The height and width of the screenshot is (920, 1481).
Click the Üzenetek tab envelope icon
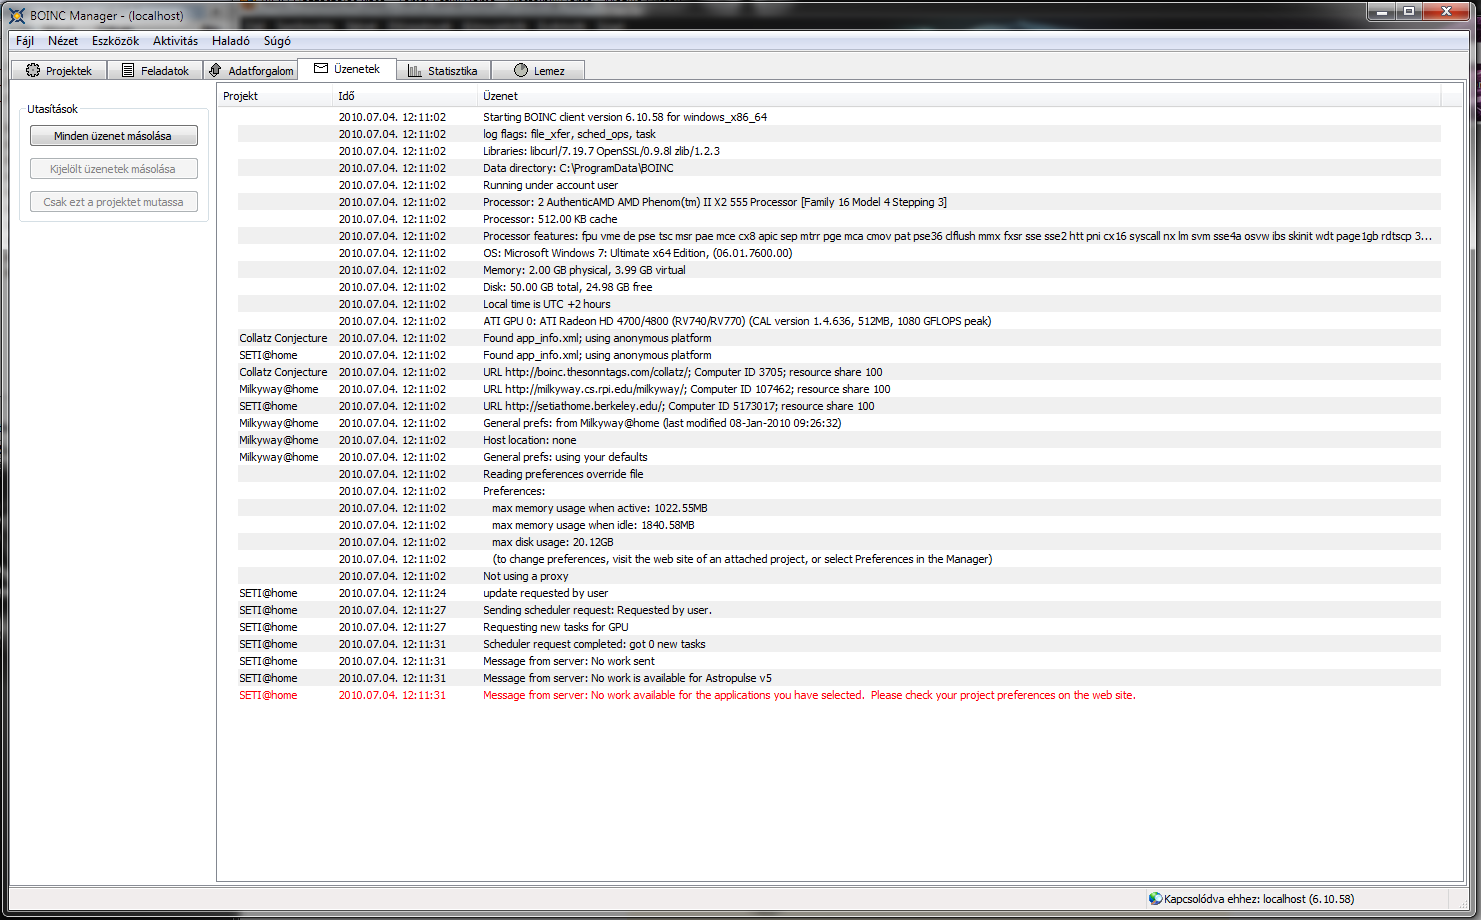click(321, 69)
